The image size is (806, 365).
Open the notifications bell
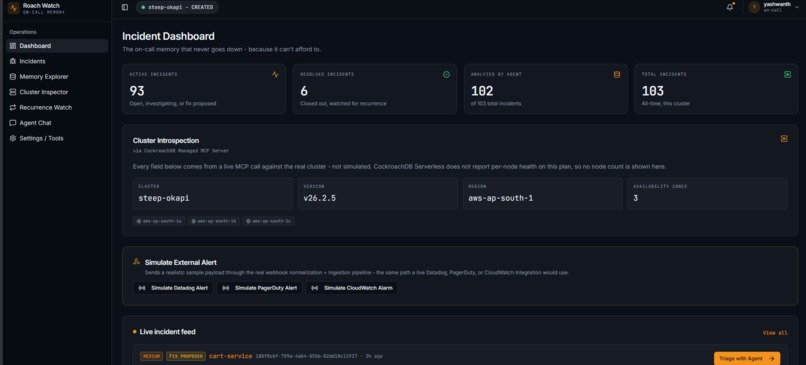point(730,7)
